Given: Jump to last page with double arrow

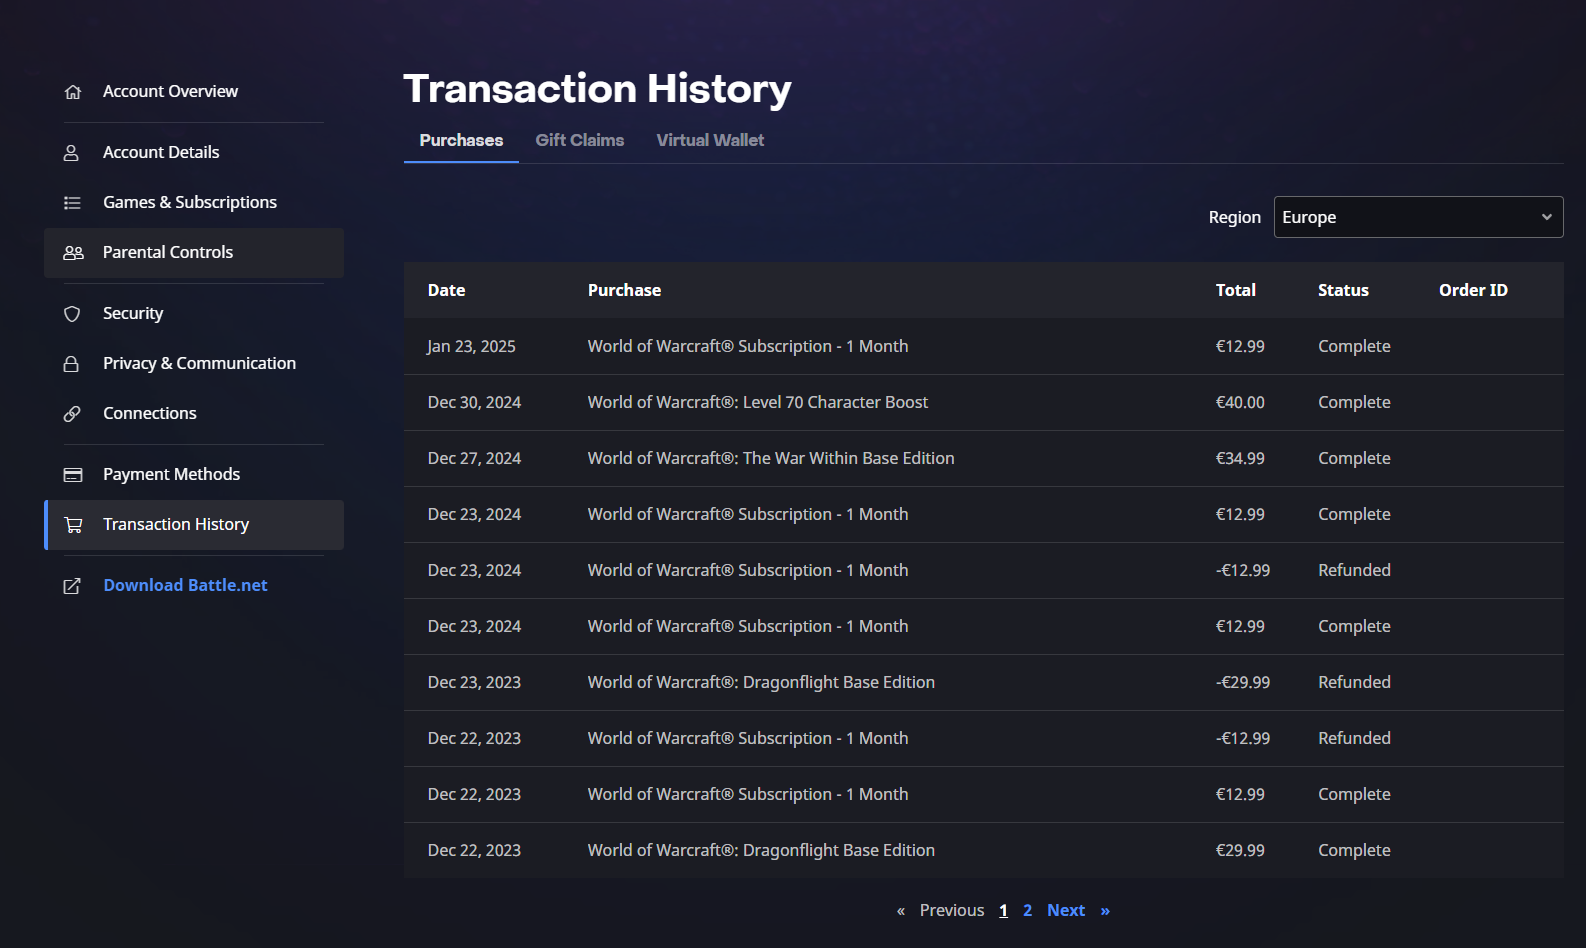Looking at the screenshot, I should (1105, 910).
